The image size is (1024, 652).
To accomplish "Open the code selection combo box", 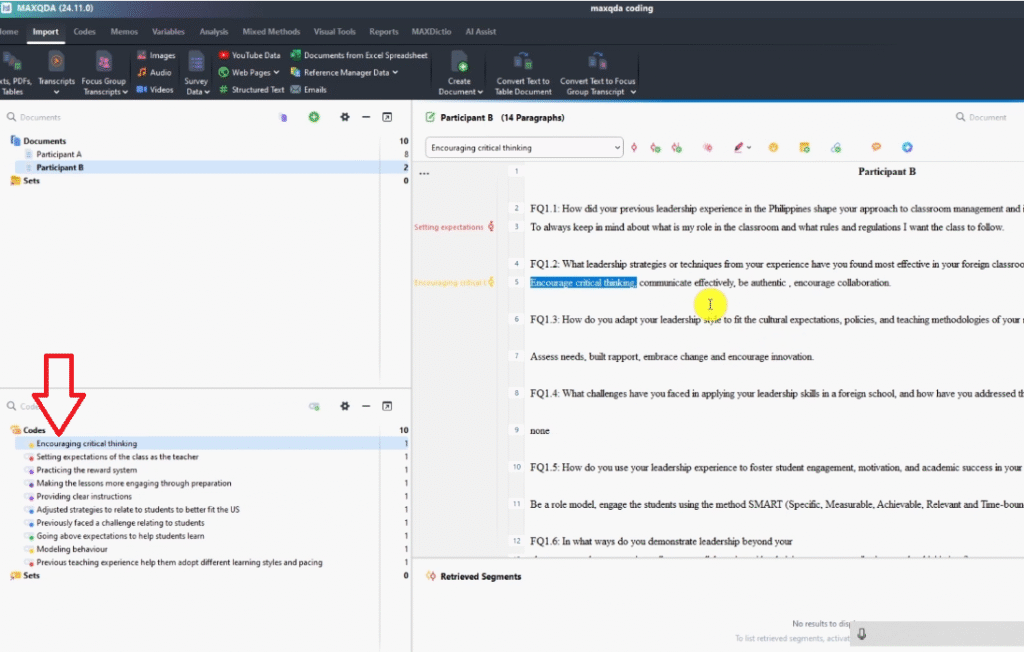I will point(524,147).
